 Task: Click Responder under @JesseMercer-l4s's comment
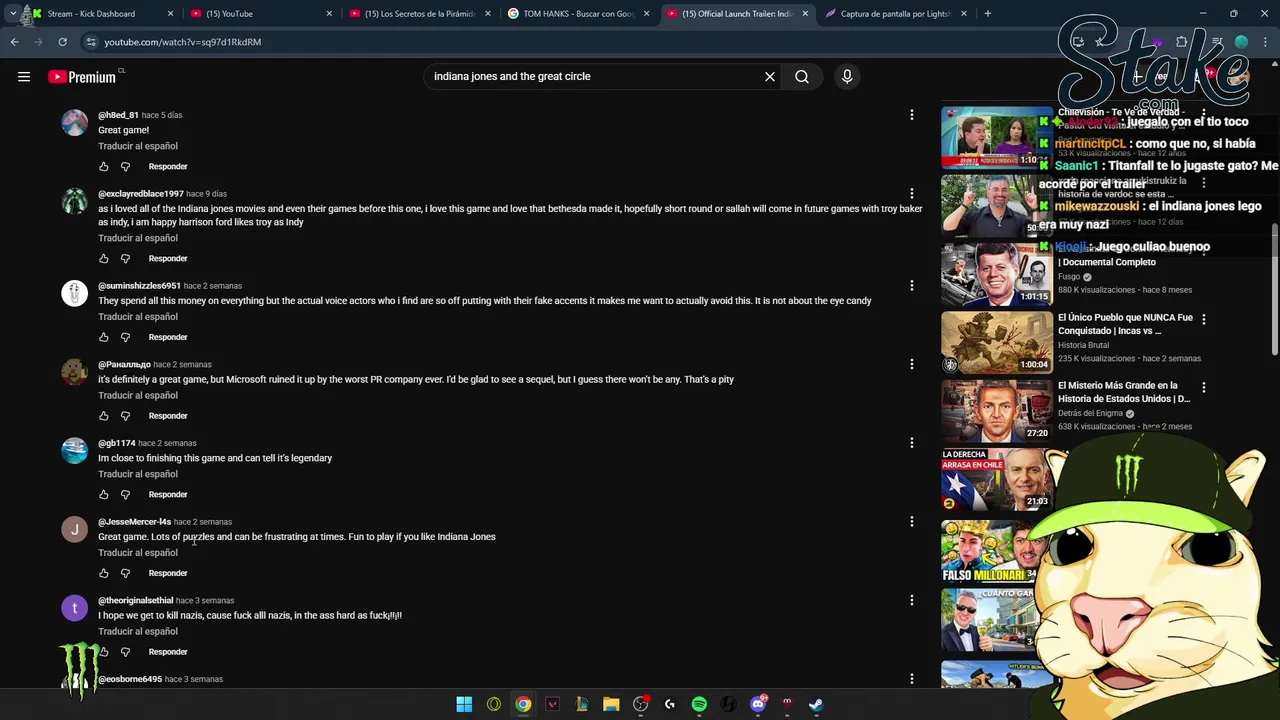(168, 573)
